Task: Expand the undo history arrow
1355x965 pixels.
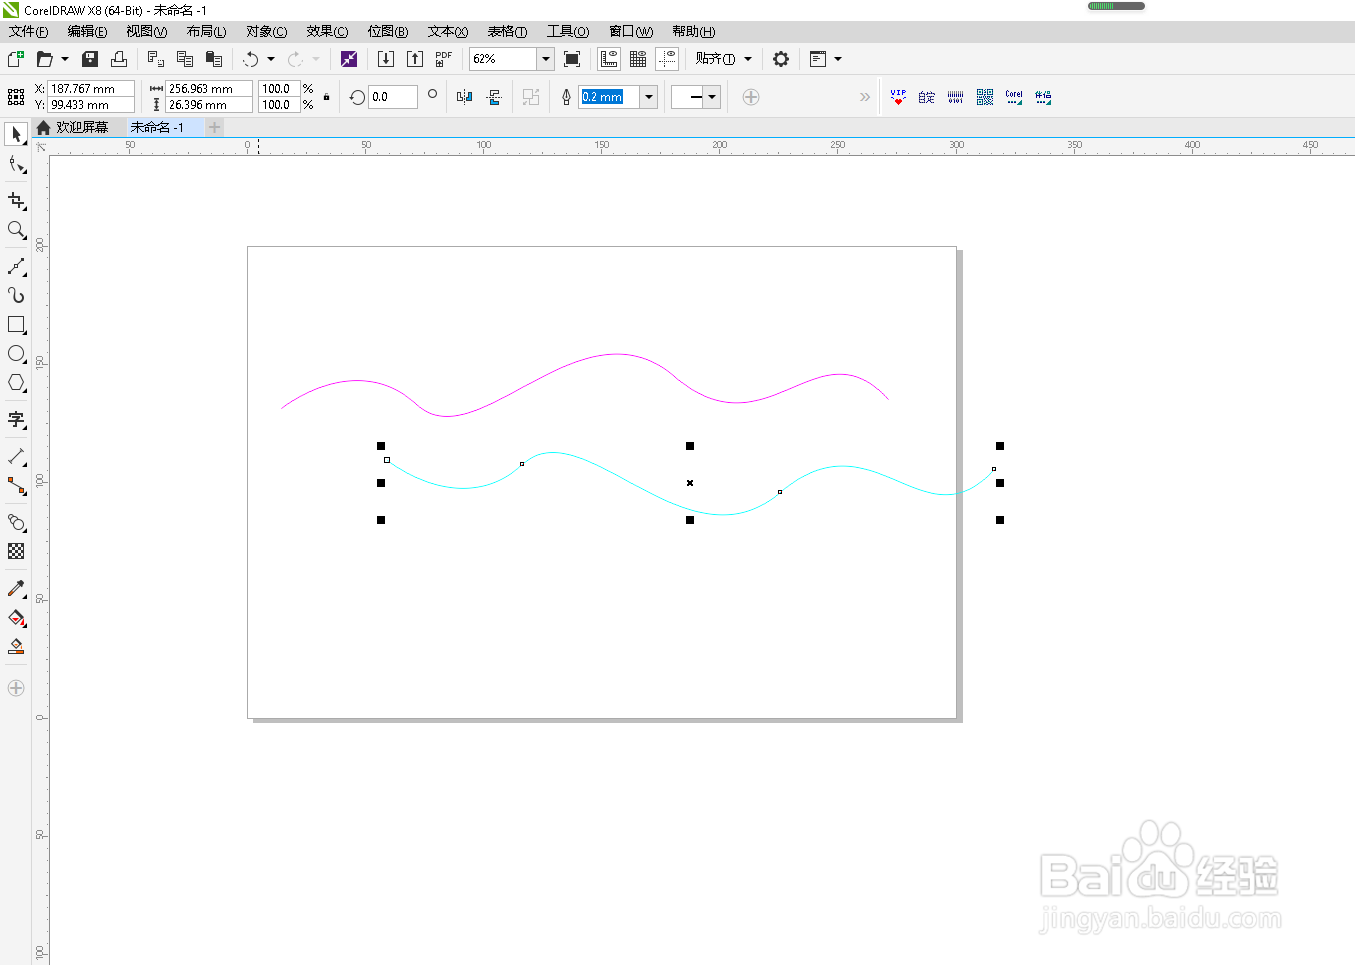Action: tap(271, 59)
